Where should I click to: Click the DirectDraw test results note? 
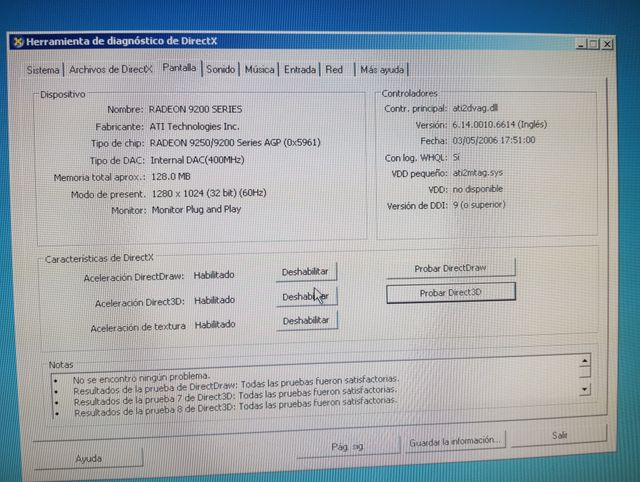236,385
